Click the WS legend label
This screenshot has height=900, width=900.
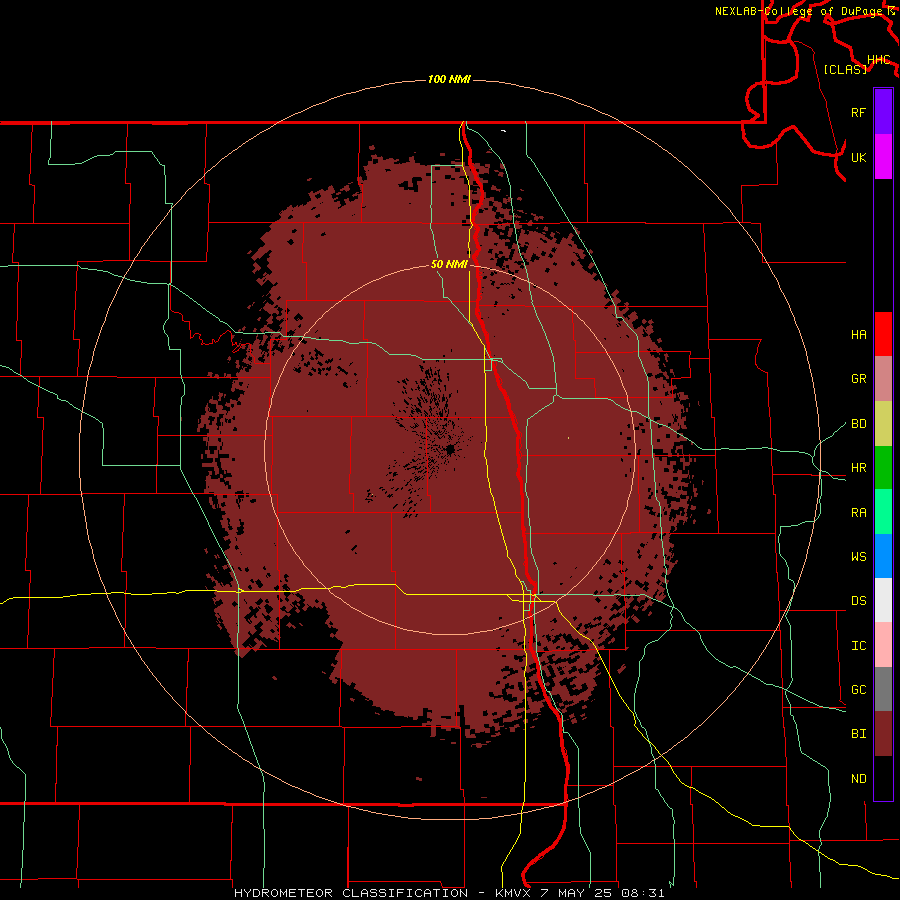(858, 557)
